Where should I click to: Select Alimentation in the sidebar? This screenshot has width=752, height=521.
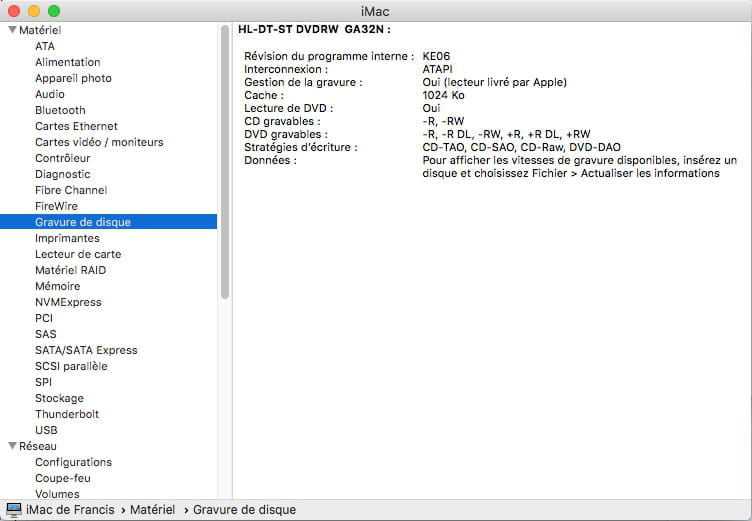[x=68, y=62]
